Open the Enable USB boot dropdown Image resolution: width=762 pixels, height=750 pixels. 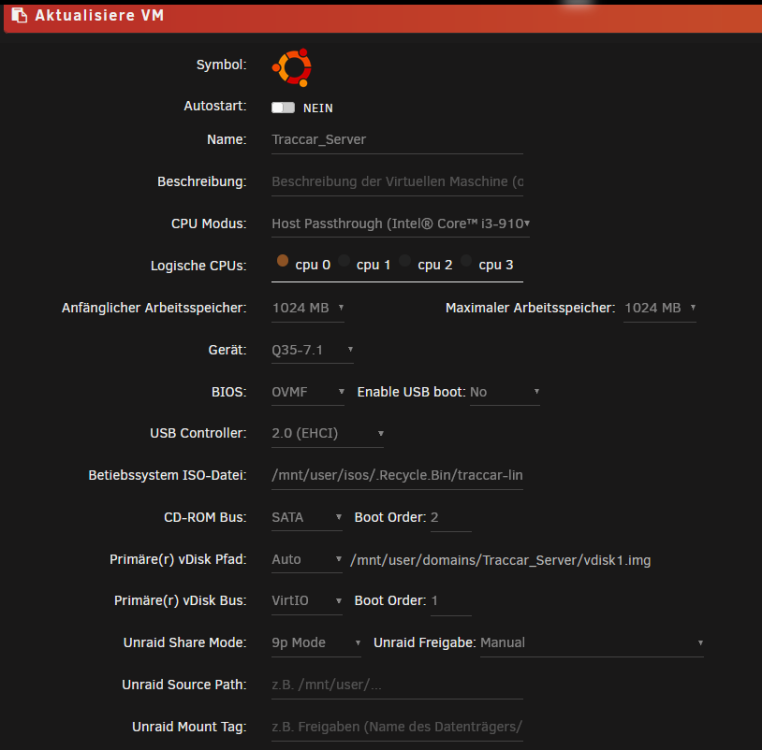pos(504,392)
